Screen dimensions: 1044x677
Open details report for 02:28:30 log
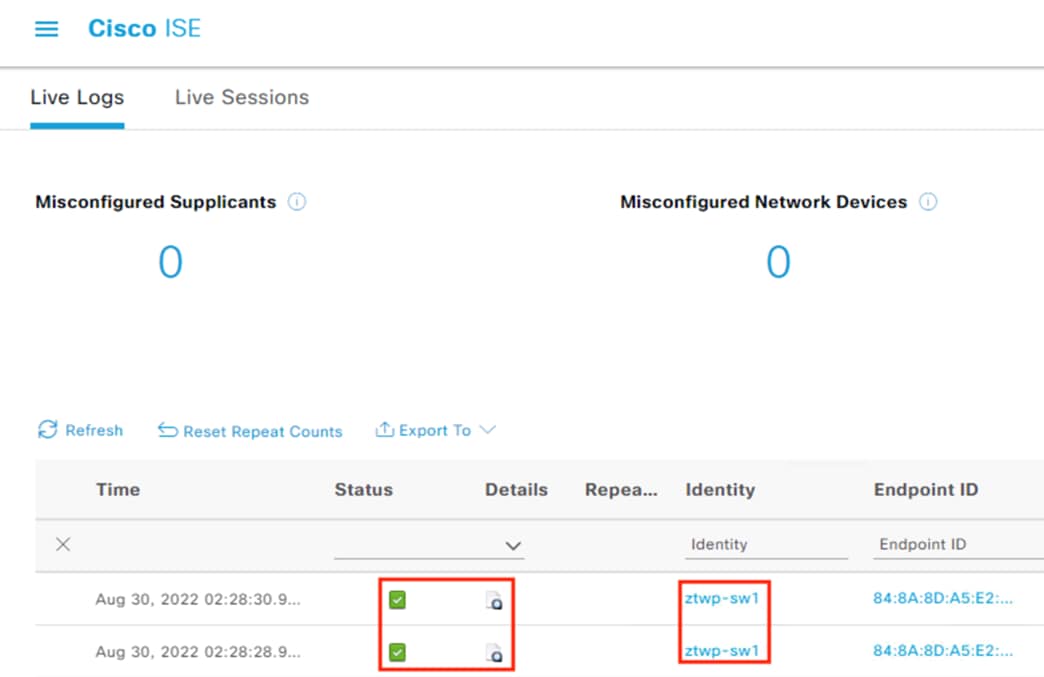coord(494,600)
